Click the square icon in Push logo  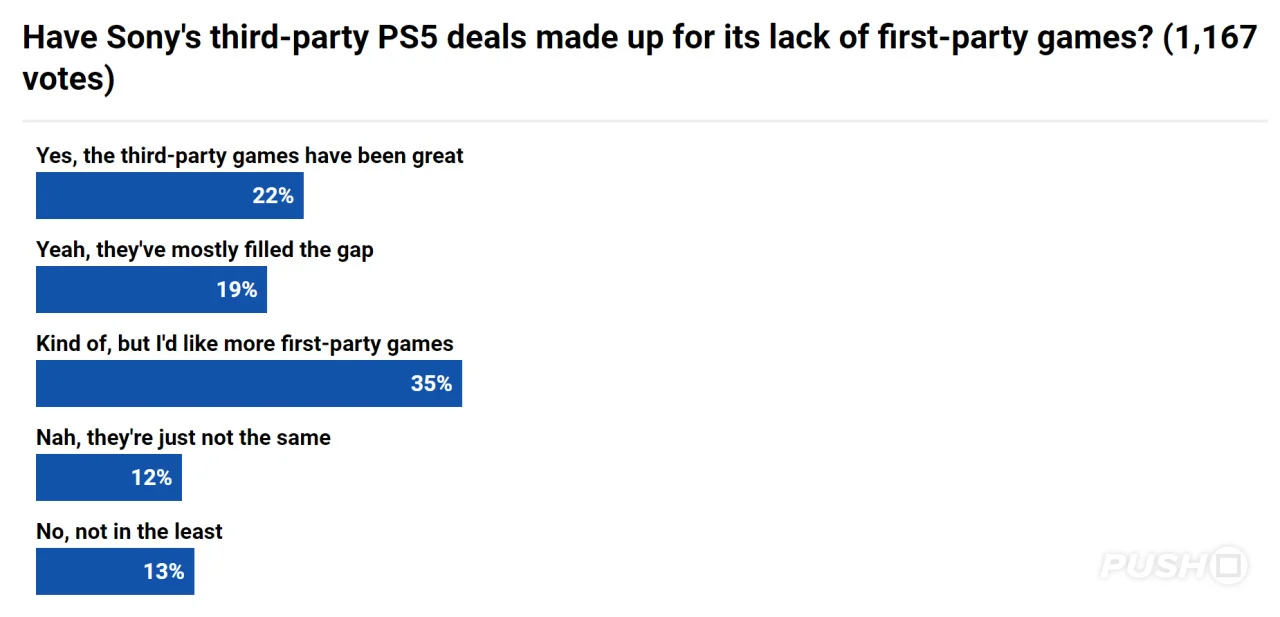coord(1229,566)
